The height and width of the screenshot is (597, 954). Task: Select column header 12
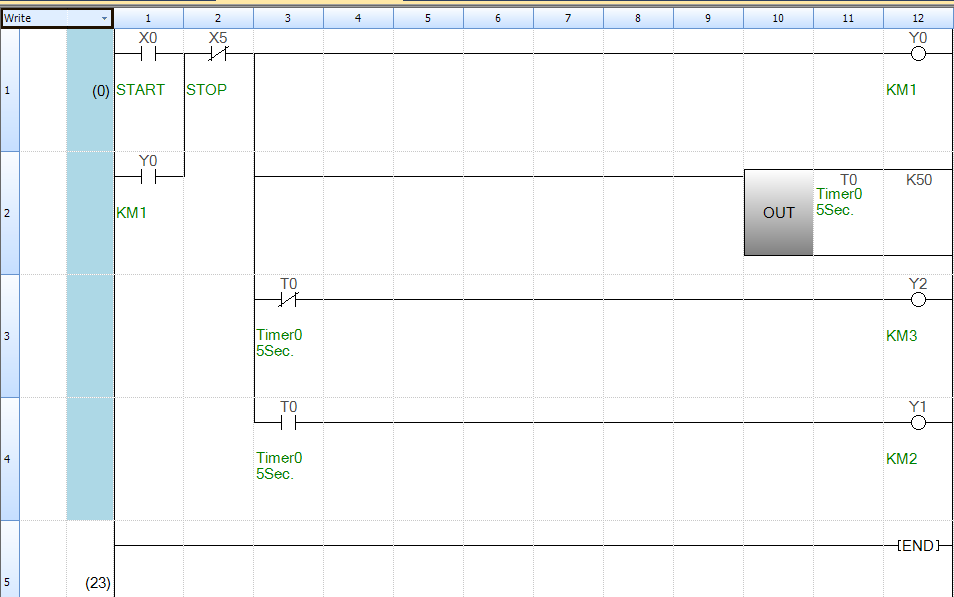pos(918,18)
